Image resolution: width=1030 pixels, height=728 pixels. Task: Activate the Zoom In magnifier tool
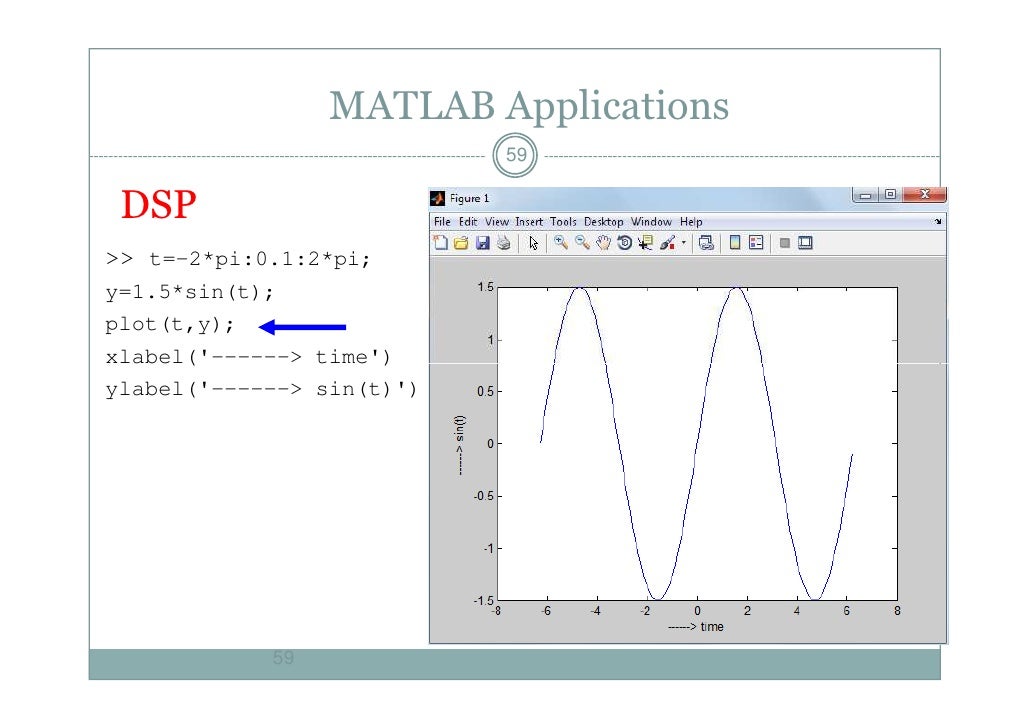pos(560,243)
